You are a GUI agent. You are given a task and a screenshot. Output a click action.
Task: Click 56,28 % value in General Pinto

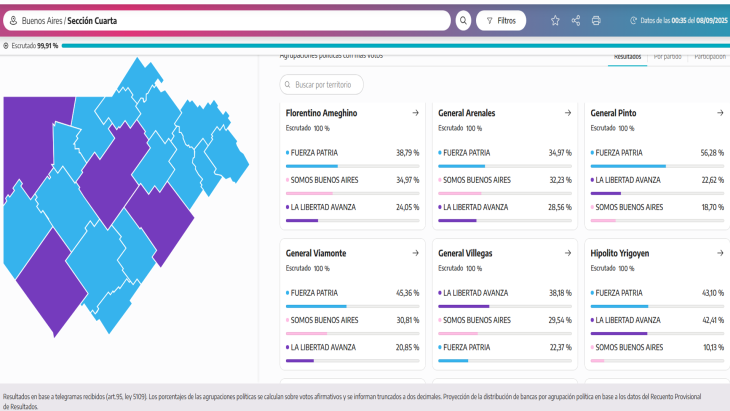point(712,153)
